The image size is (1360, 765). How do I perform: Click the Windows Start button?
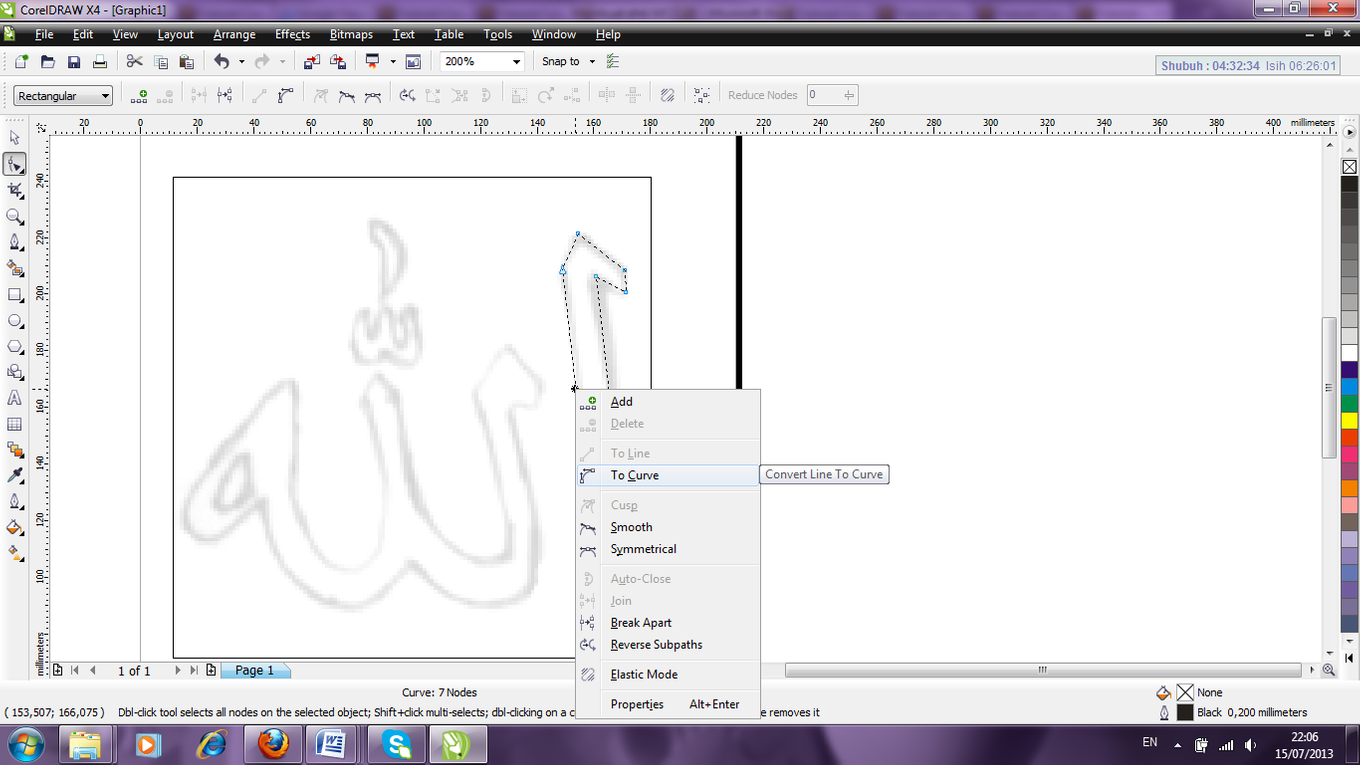(25, 744)
